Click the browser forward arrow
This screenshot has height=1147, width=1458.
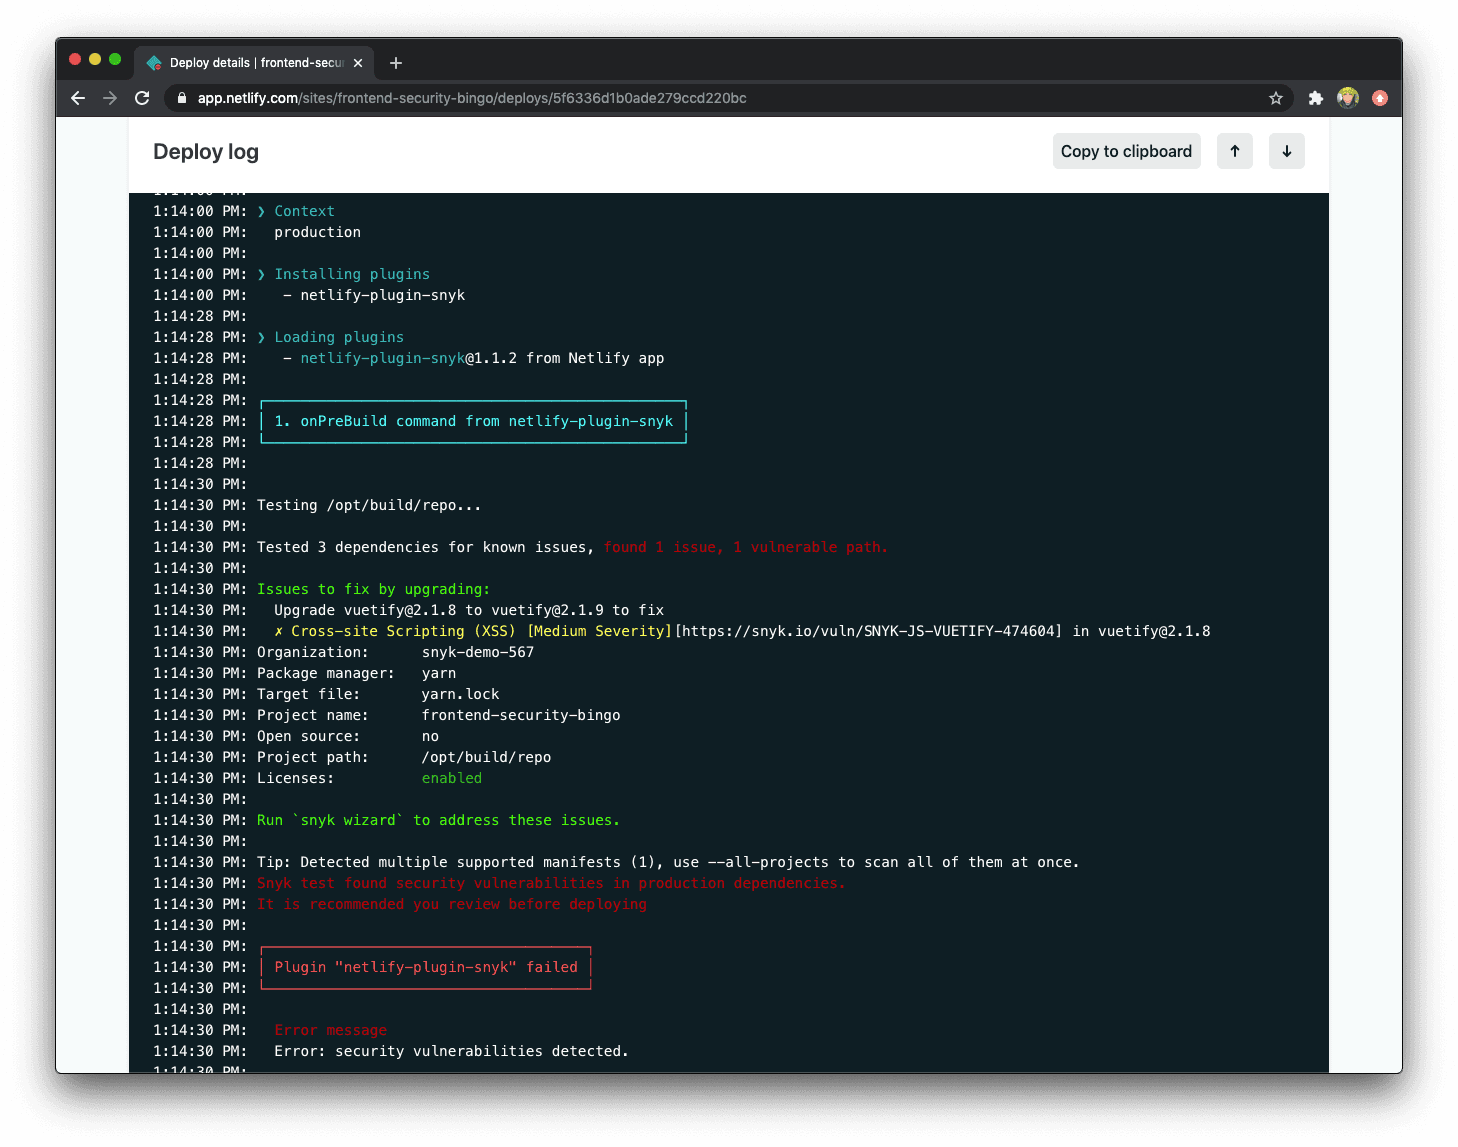[x=110, y=98]
